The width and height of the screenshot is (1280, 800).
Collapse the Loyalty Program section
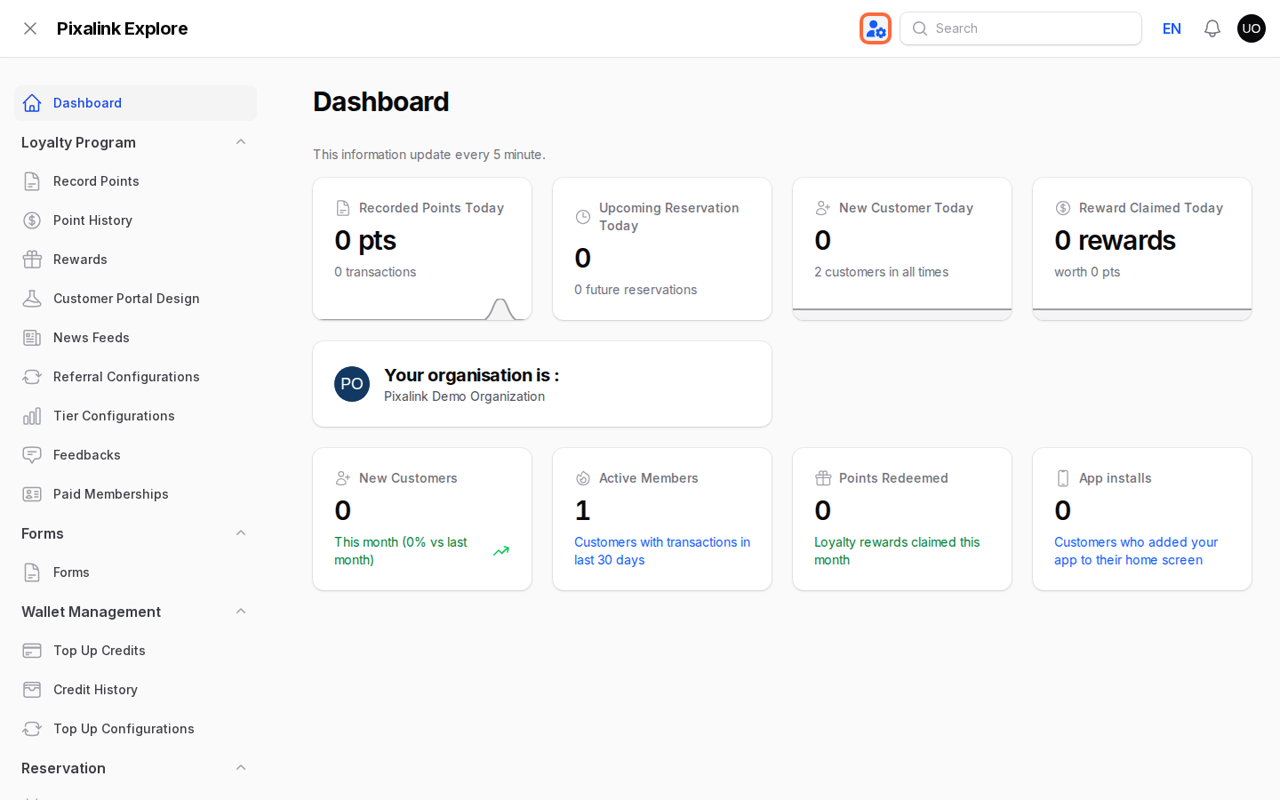(240, 142)
